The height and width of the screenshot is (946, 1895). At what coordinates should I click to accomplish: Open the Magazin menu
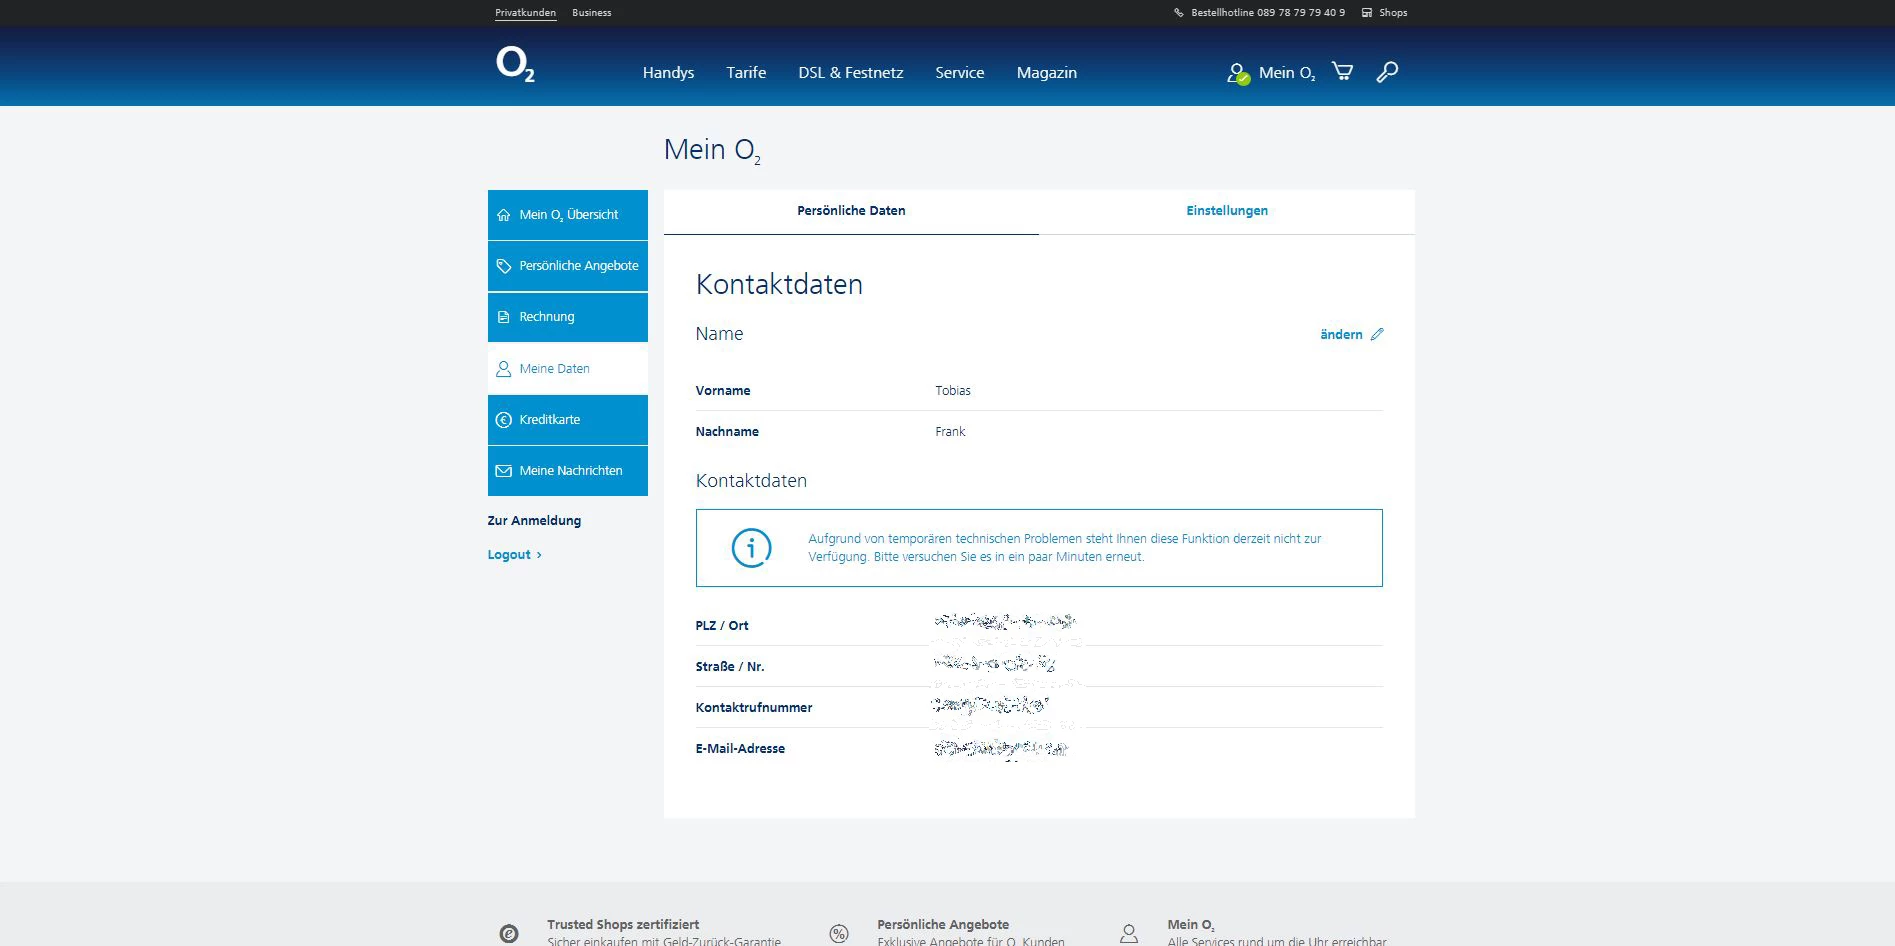1047,73
